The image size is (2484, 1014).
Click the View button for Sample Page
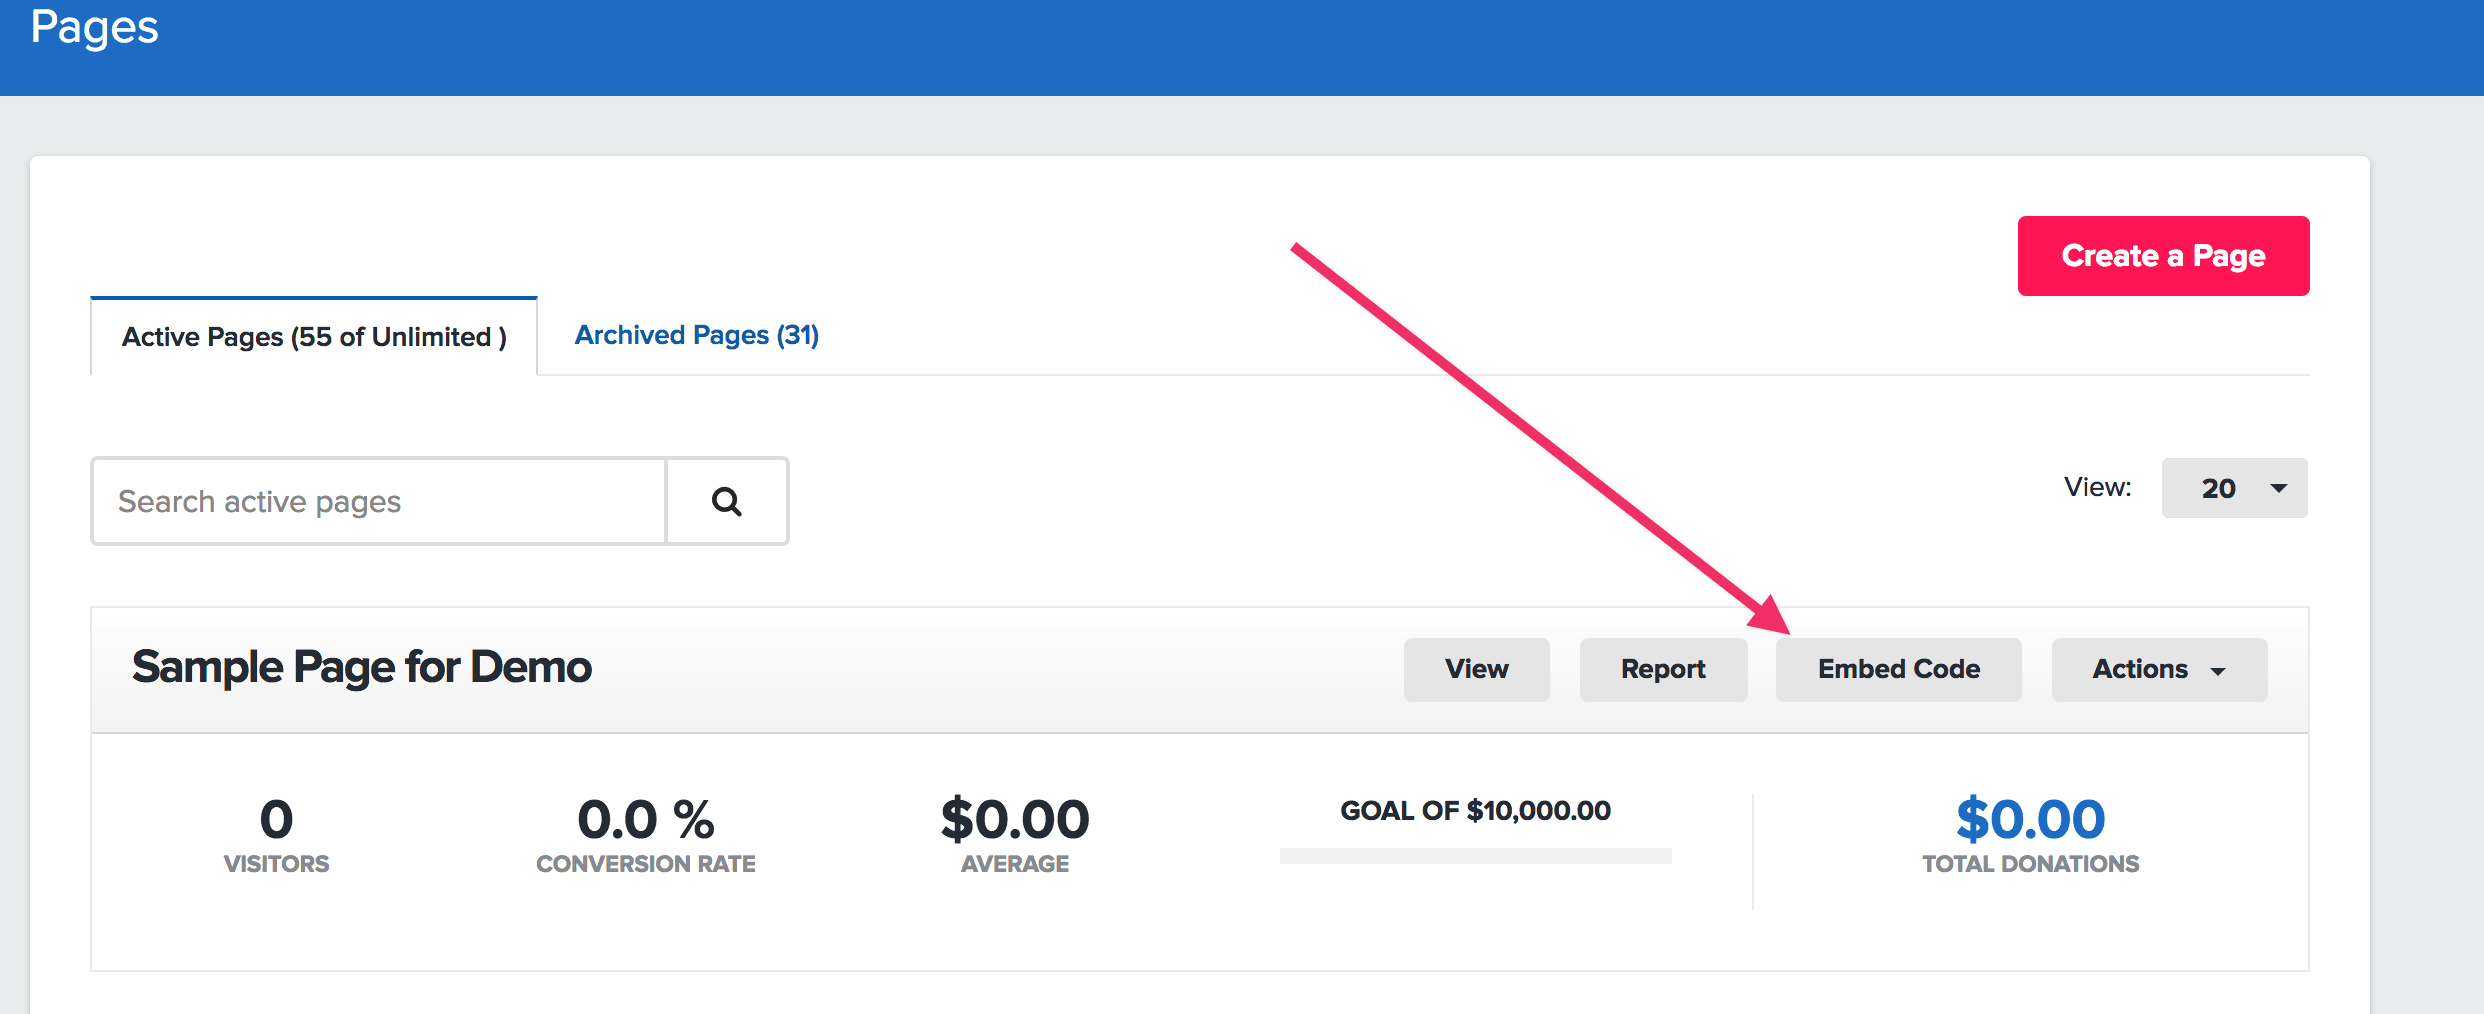click(1476, 669)
